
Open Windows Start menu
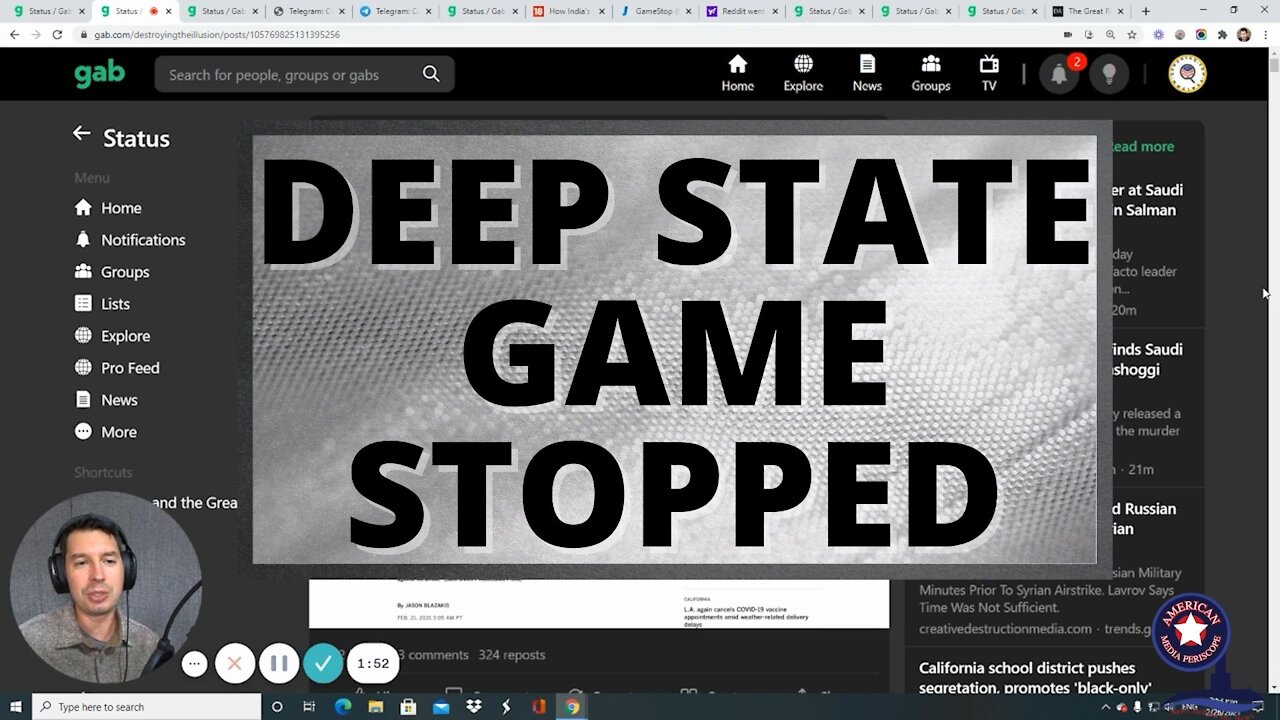[15, 707]
